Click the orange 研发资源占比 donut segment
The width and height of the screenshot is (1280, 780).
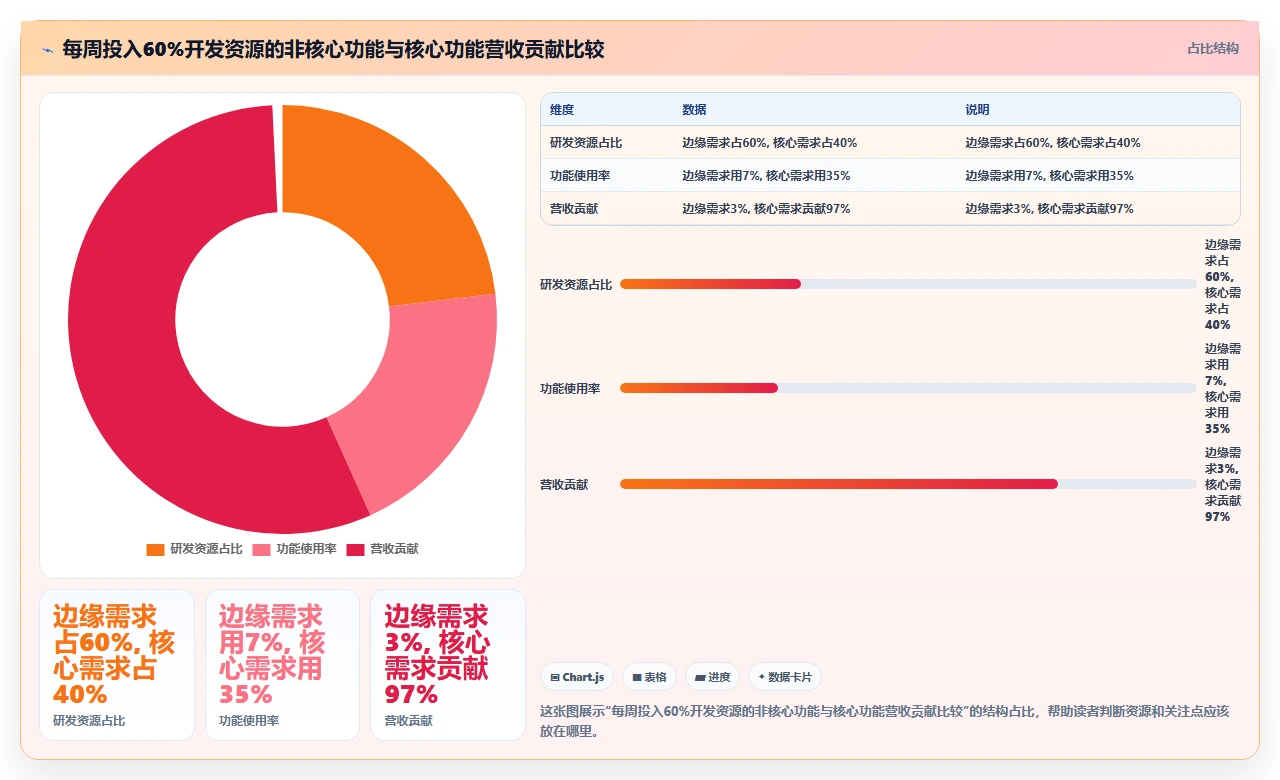(x=395, y=205)
